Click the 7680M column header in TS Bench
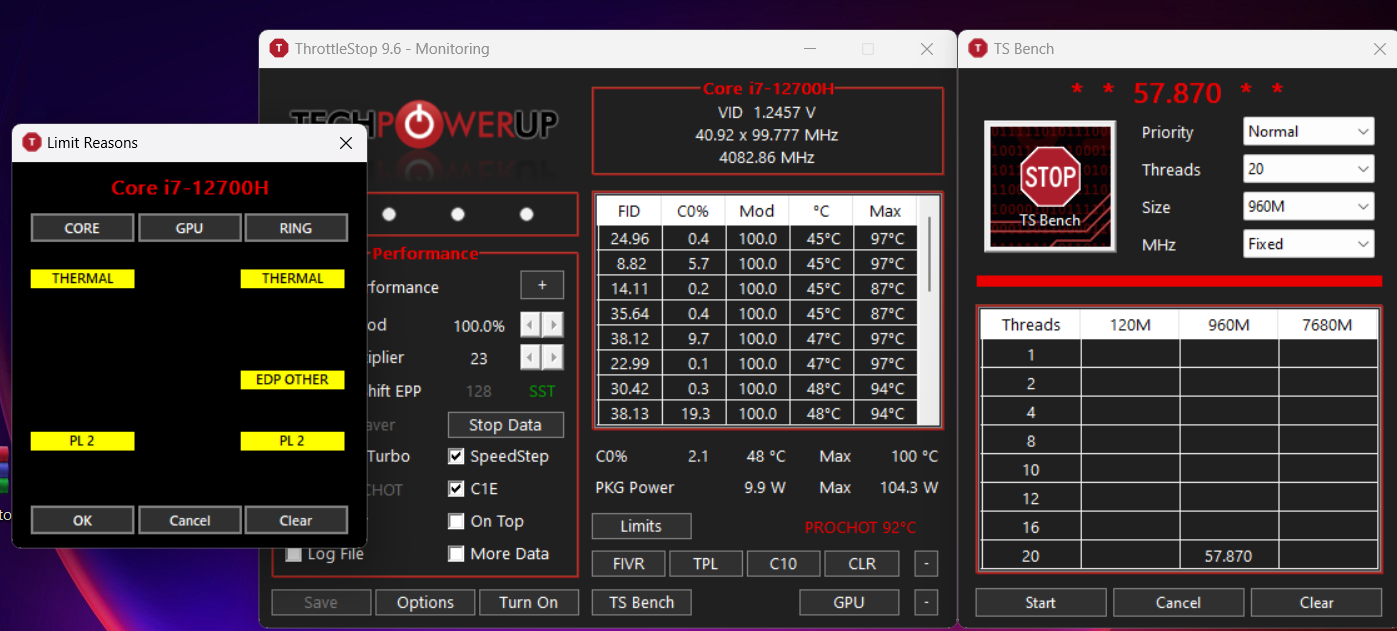This screenshot has width=1397, height=631. click(x=1328, y=325)
